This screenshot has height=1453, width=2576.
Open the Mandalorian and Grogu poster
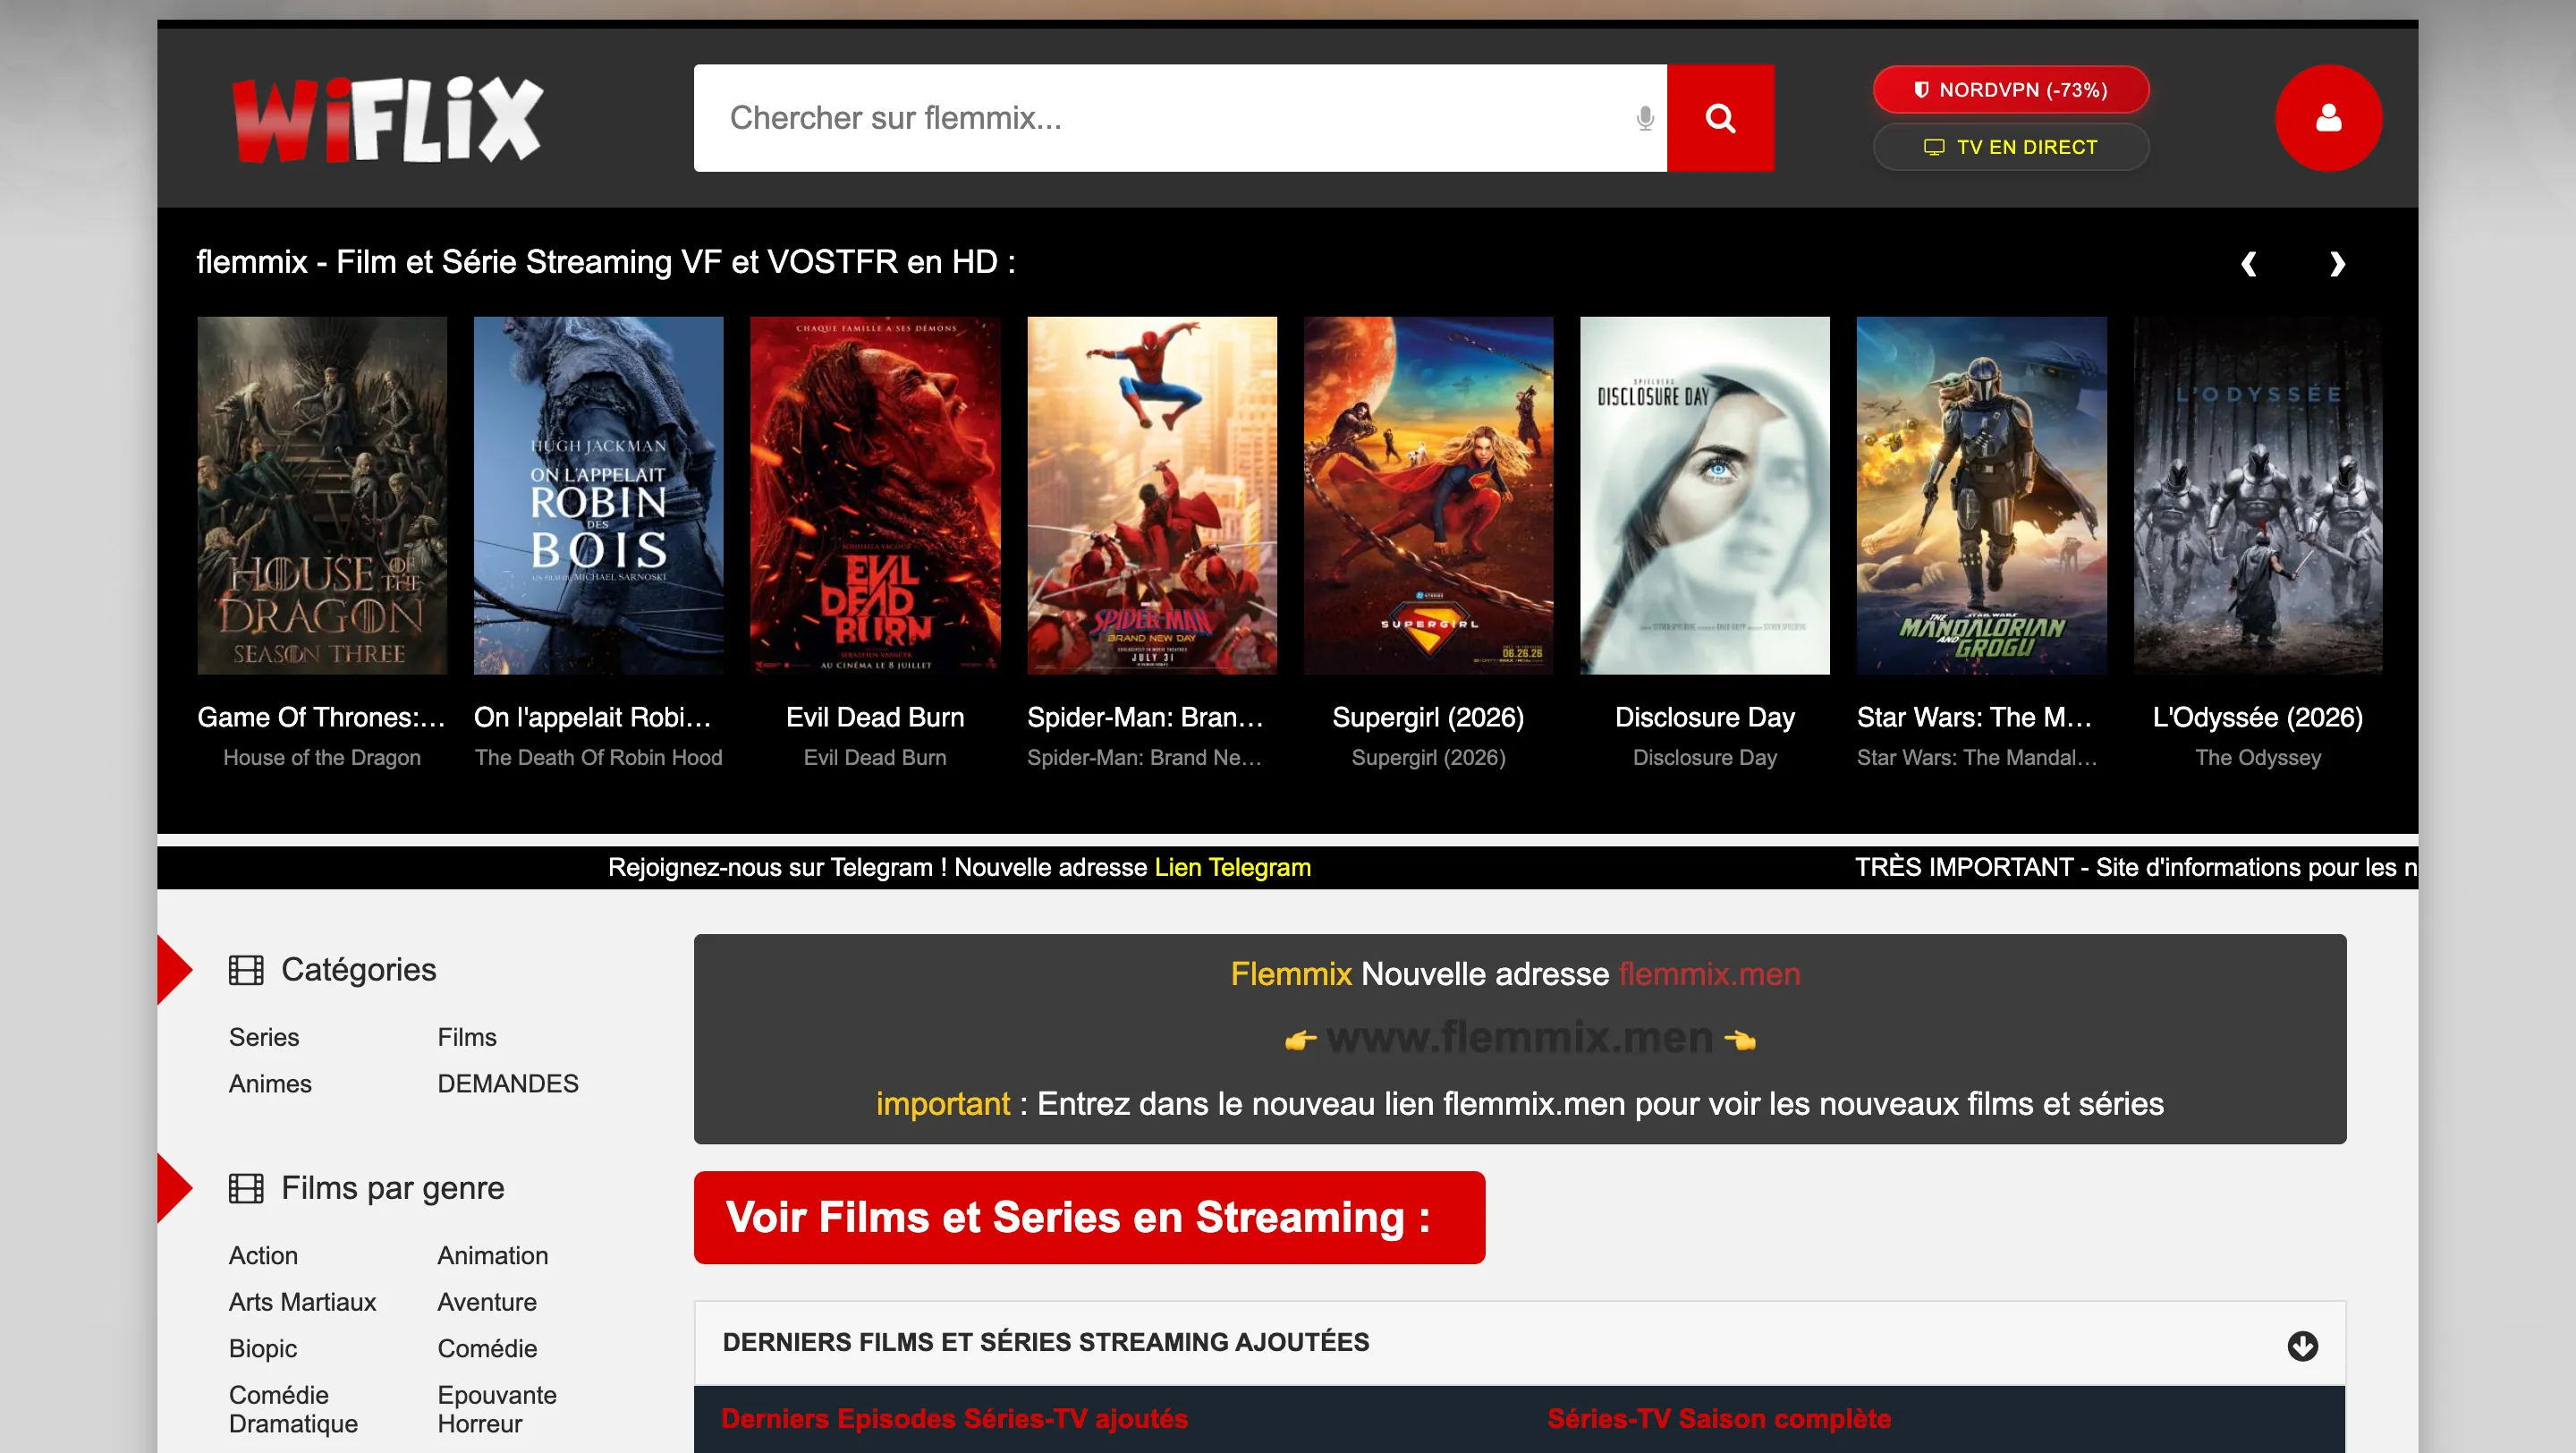tap(1982, 495)
